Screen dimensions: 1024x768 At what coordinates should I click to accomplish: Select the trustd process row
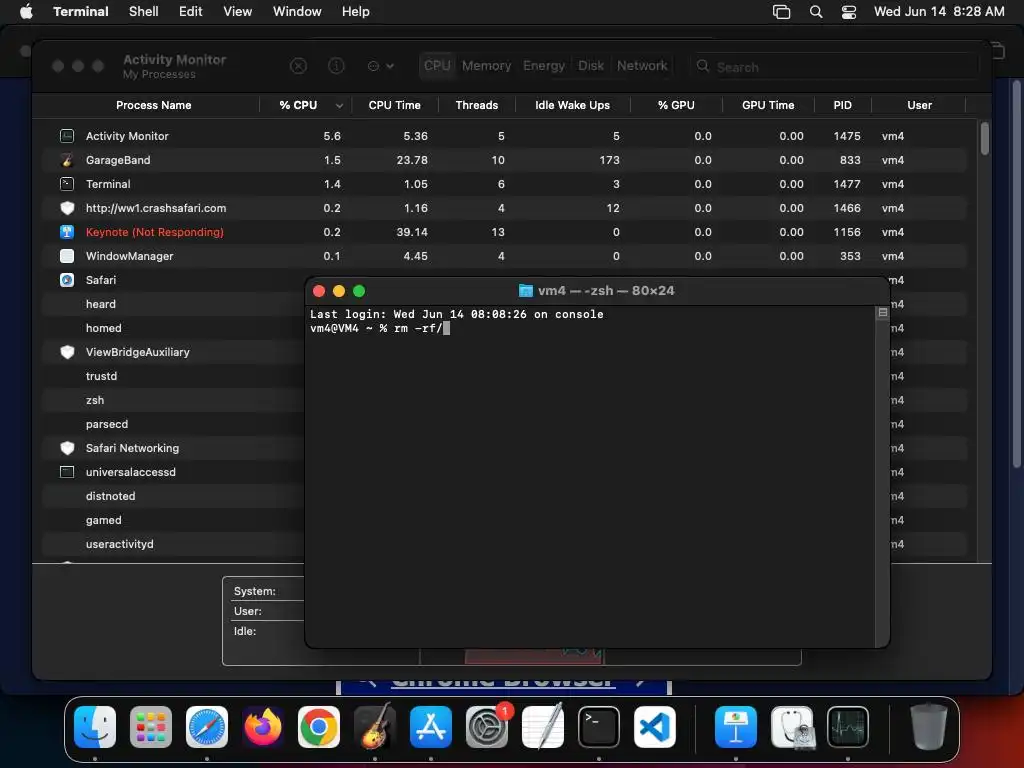coord(174,376)
